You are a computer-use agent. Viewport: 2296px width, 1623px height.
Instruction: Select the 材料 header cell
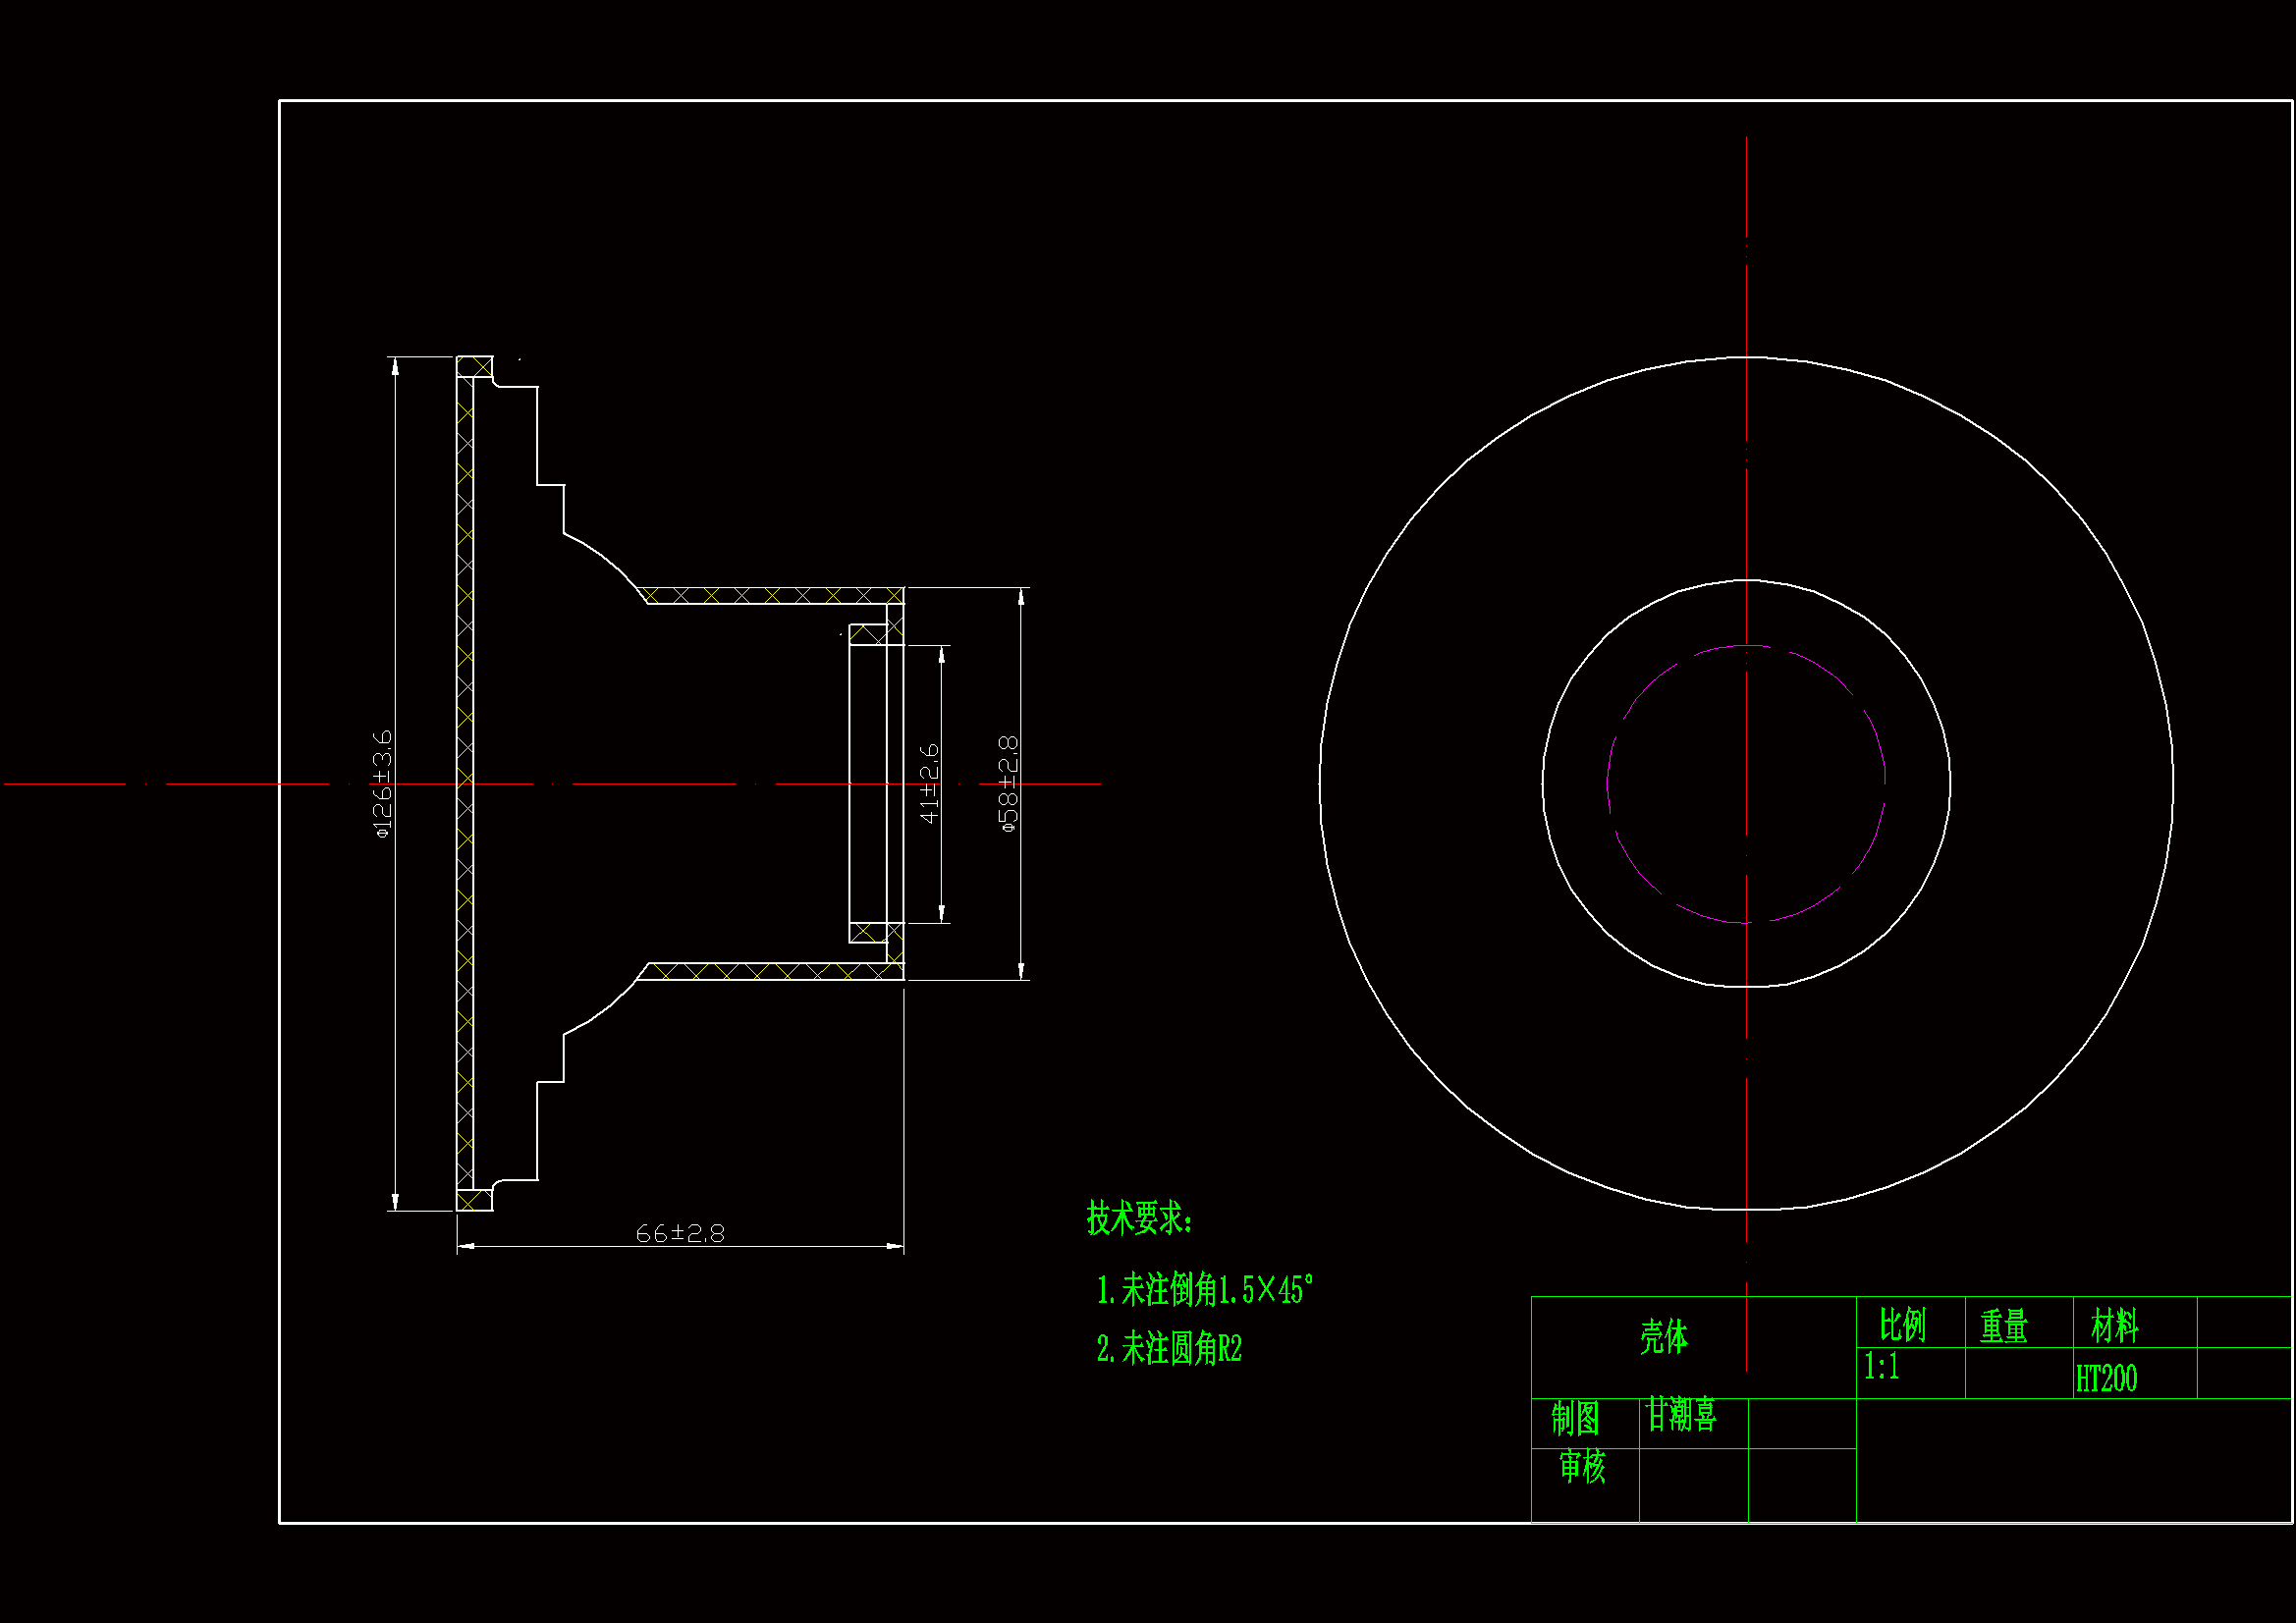tap(2114, 1326)
